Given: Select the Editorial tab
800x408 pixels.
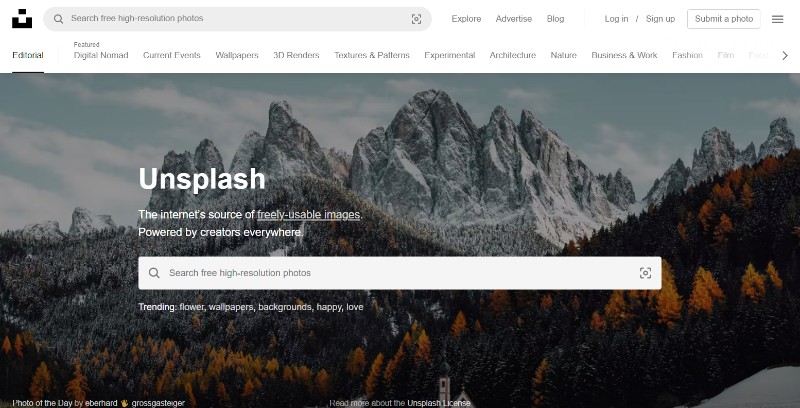Looking at the screenshot, I should click(28, 55).
